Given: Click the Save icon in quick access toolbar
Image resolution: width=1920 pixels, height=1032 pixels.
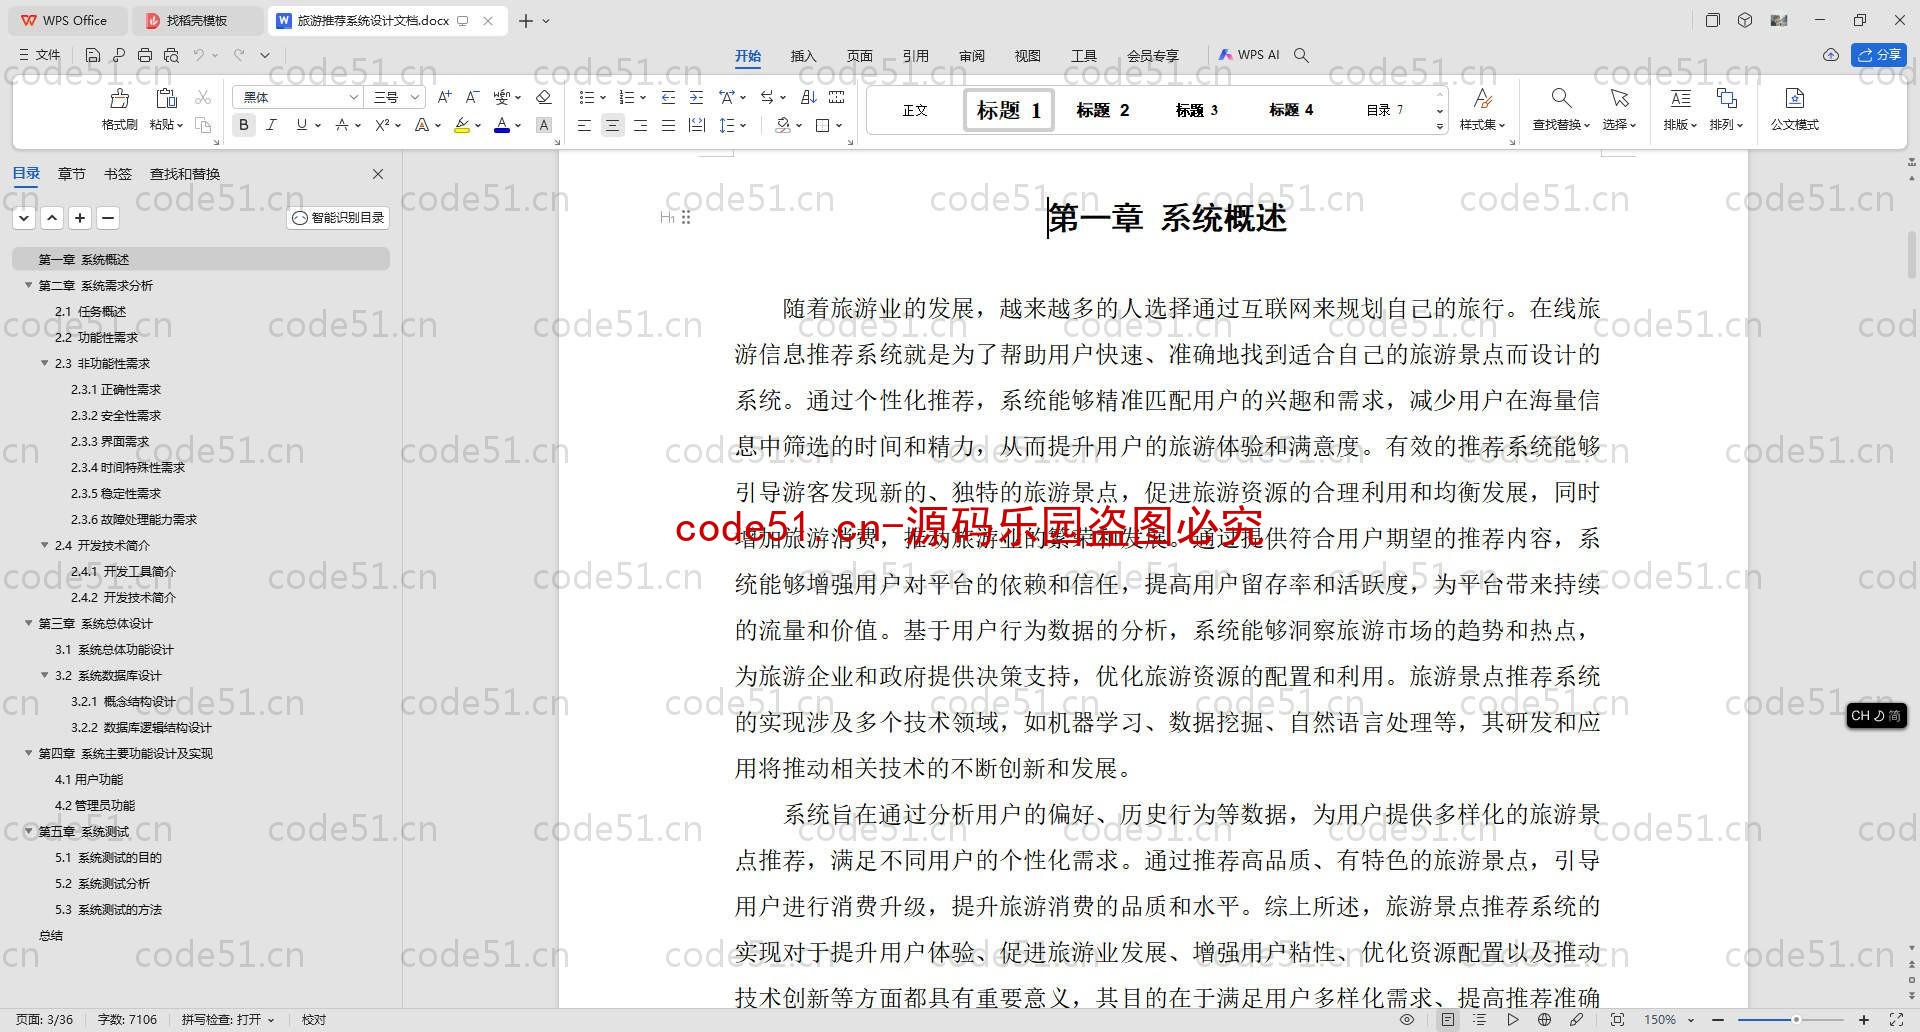Looking at the screenshot, I should coord(93,55).
